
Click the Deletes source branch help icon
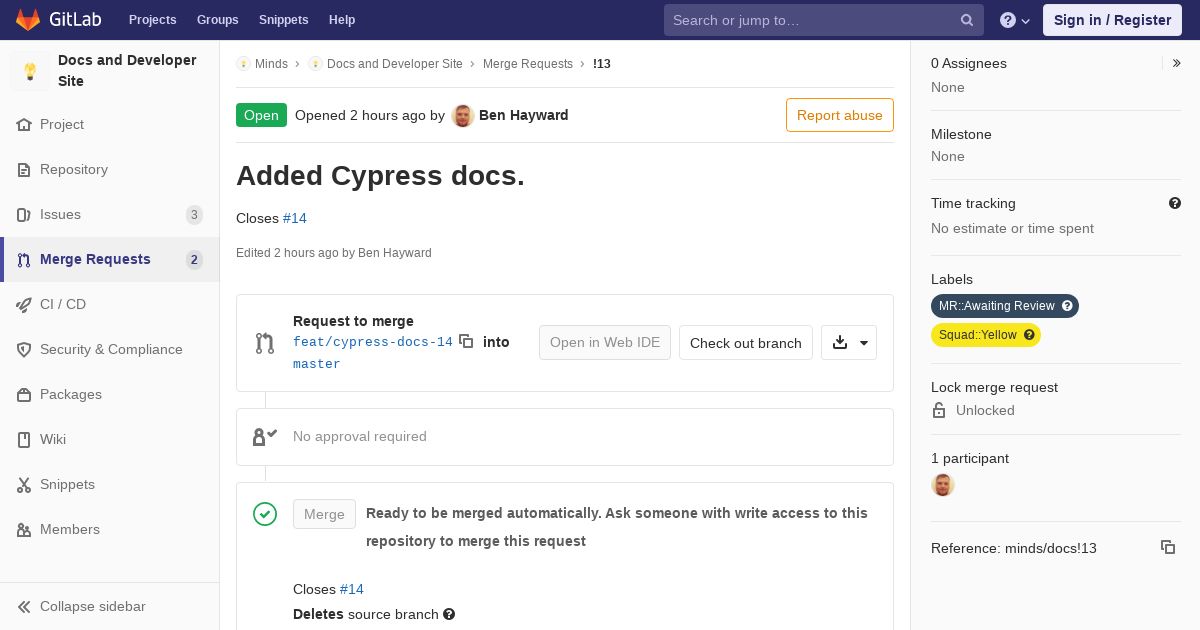click(x=449, y=614)
